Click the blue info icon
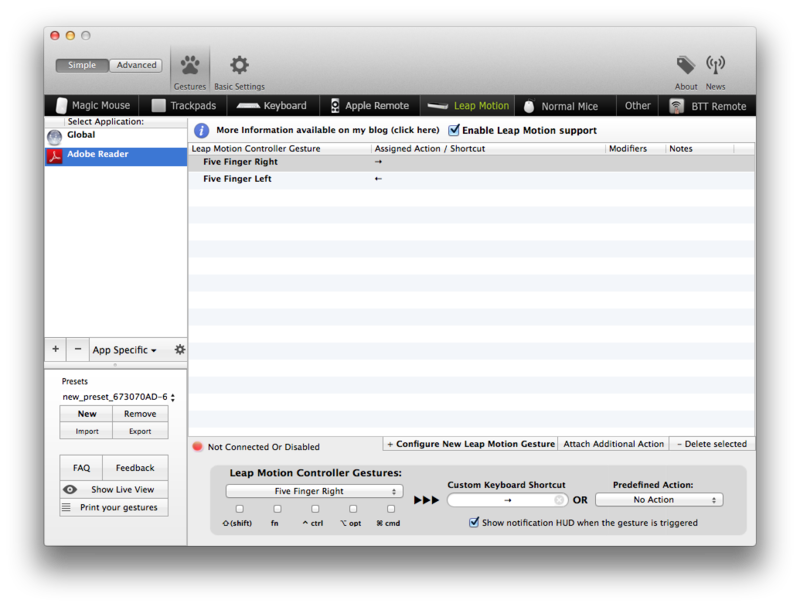This screenshot has width=800, height=607. tap(202, 131)
